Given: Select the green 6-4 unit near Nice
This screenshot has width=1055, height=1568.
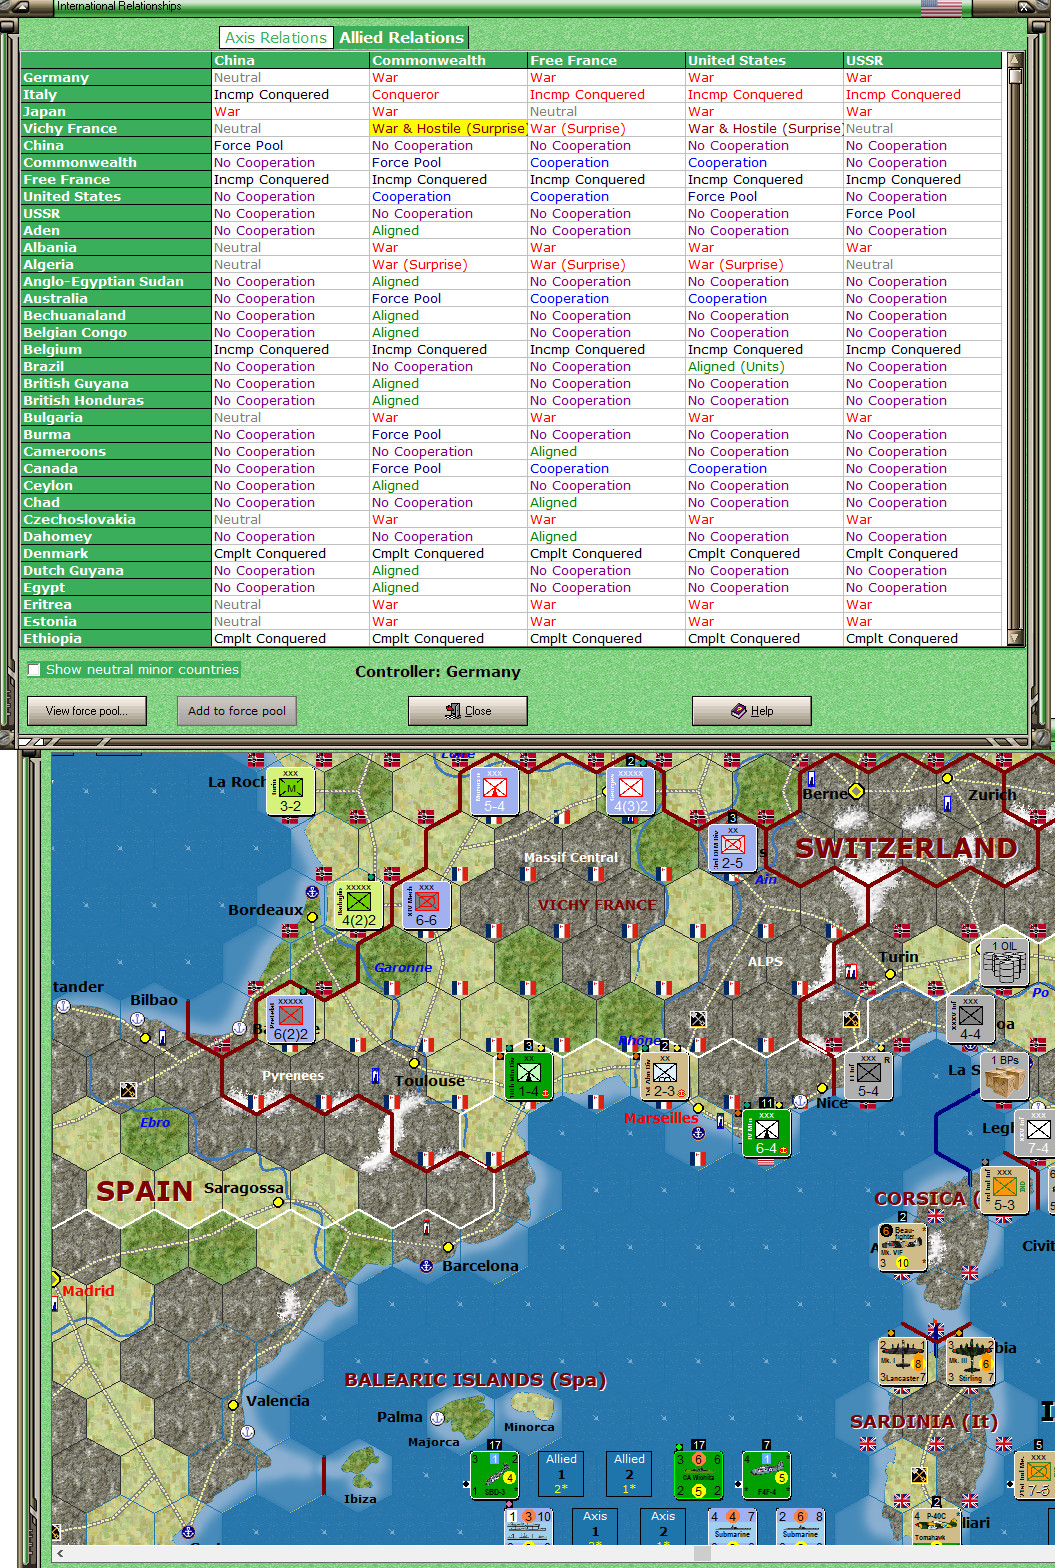Looking at the screenshot, I should 767,1134.
